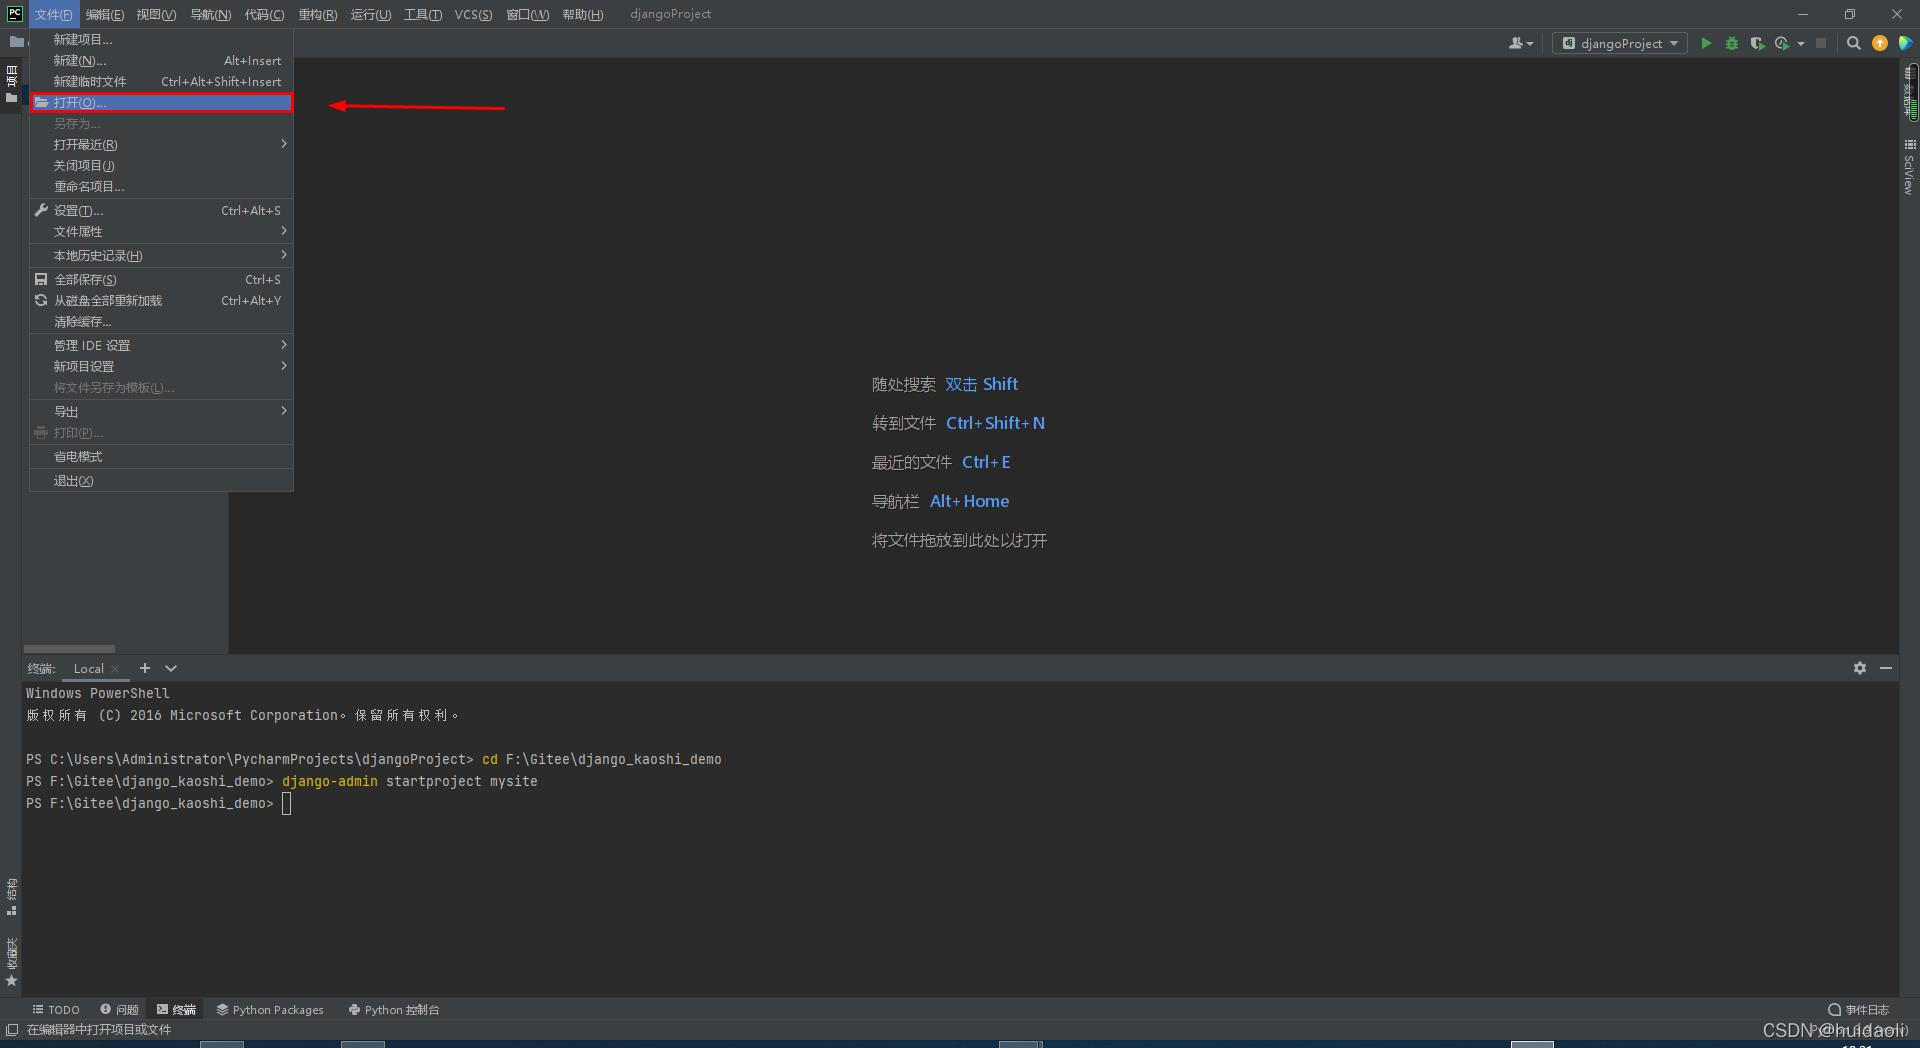Open the Edit (编辑) menu
The height and width of the screenshot is (1048, 1920).
pyautogui.click(x=105, y=14)
